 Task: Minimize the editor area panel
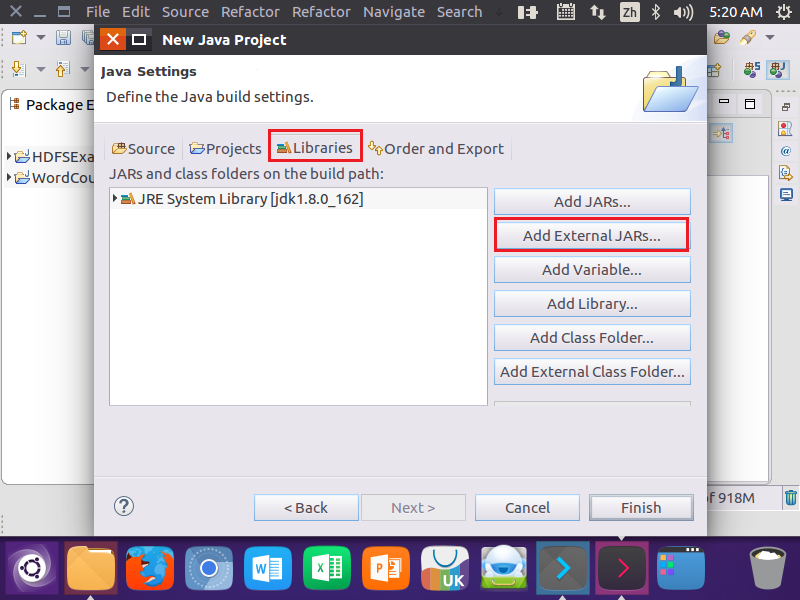coord(724,102)
